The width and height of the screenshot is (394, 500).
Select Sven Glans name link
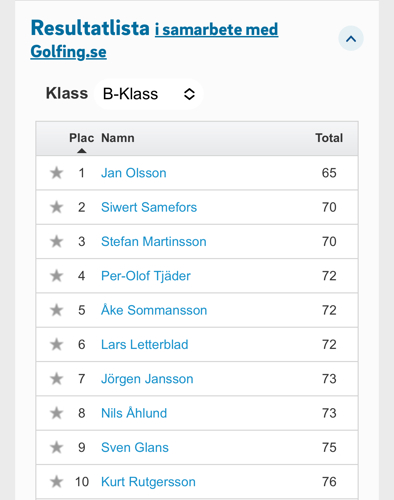point(135,448)
